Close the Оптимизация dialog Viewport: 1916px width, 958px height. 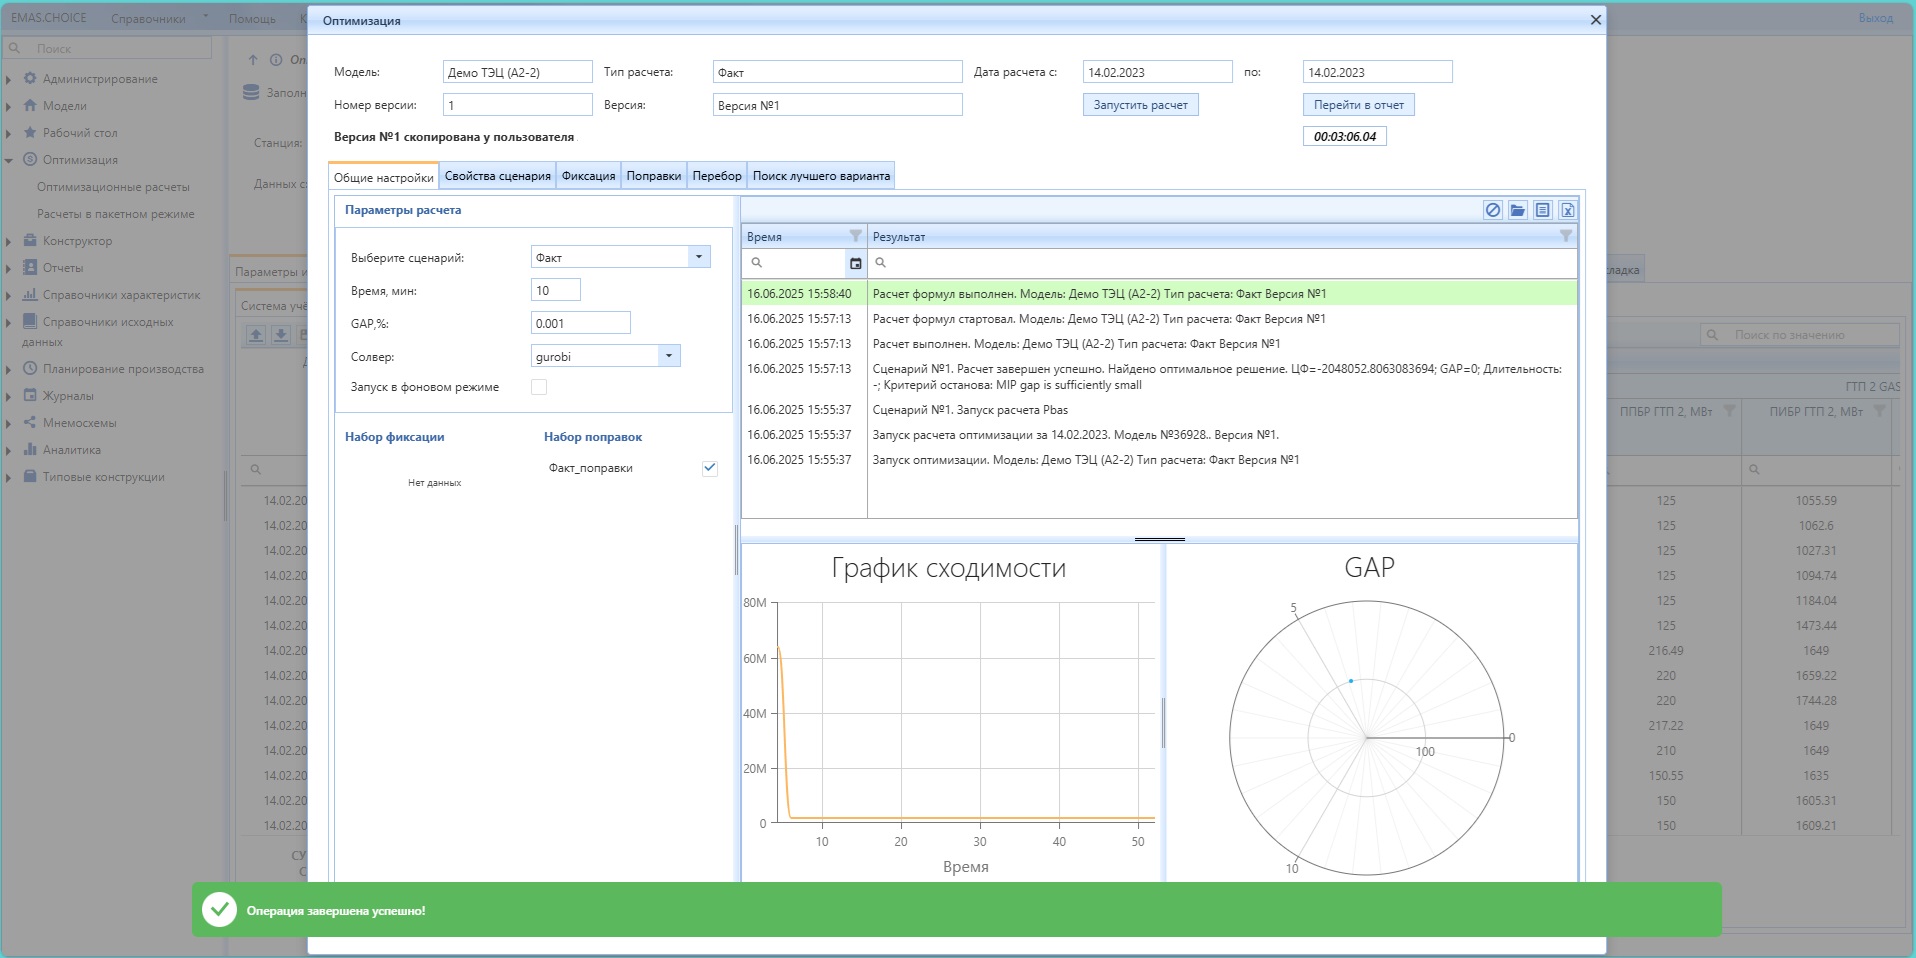1595,20
